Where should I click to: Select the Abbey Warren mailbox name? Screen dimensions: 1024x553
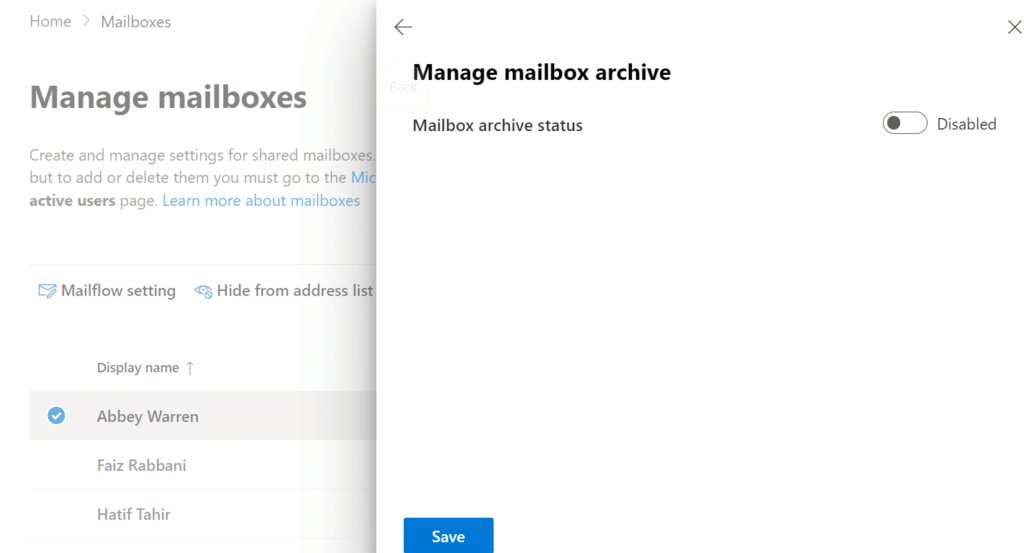tap(148, 417)
